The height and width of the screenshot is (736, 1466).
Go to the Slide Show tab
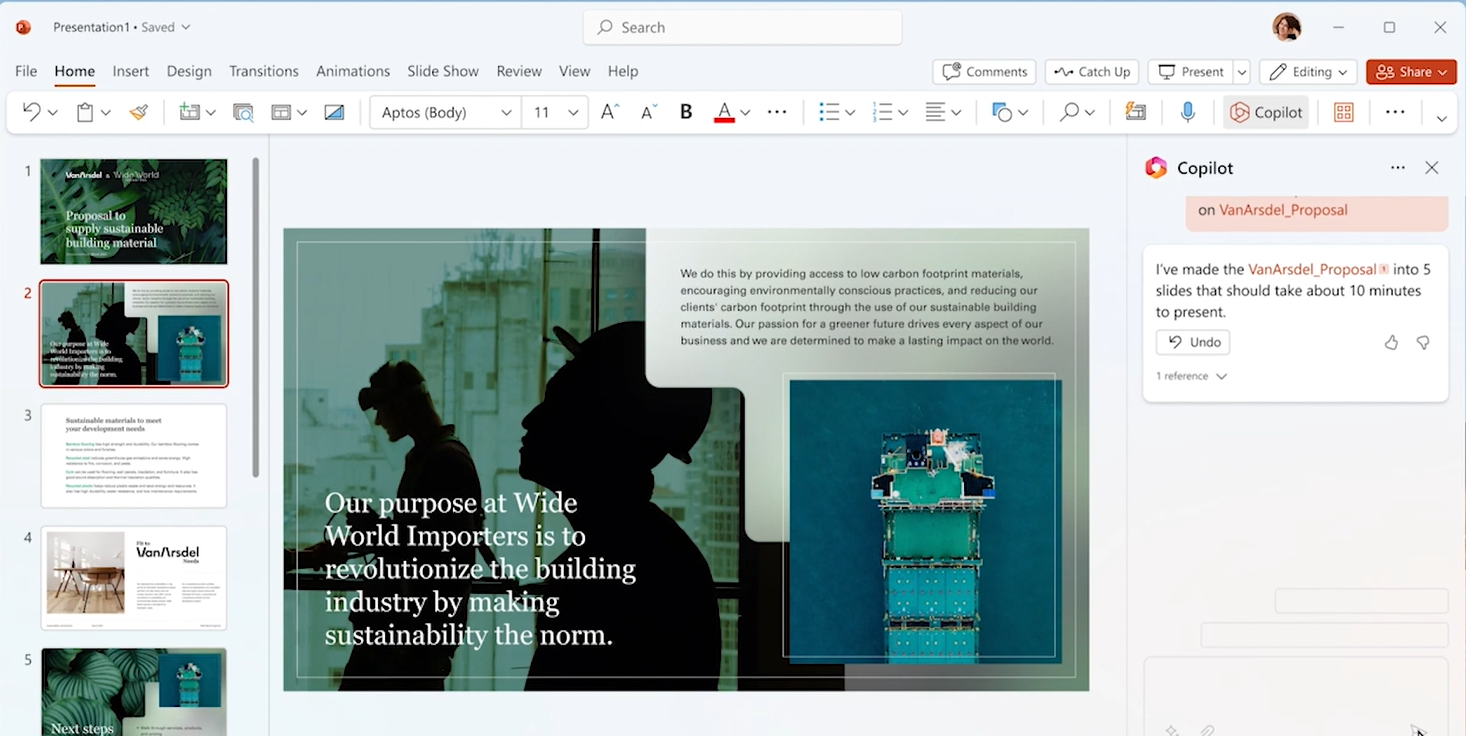pyautogui.click(x=443, y=71)
